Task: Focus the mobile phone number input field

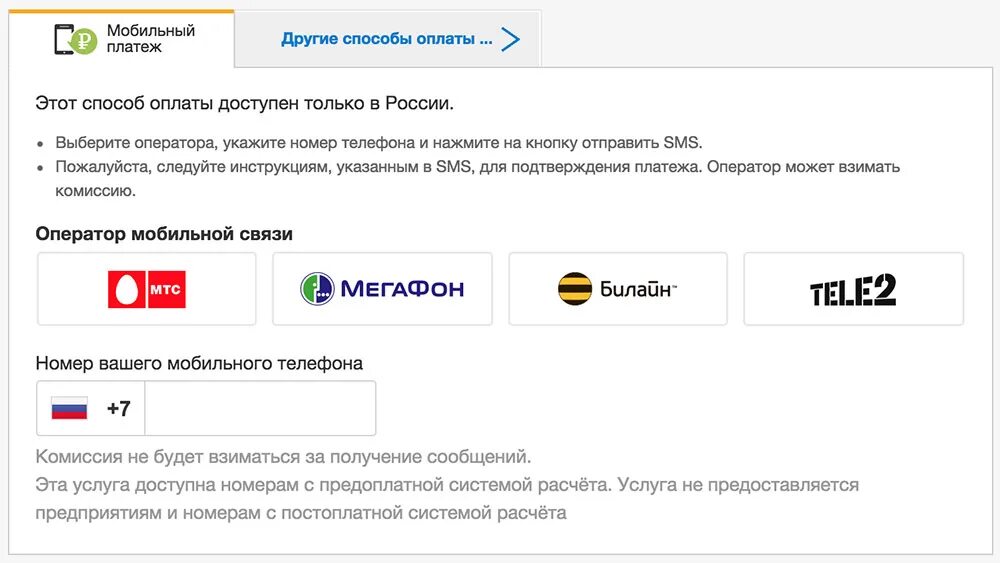Action: click(260, 408)
